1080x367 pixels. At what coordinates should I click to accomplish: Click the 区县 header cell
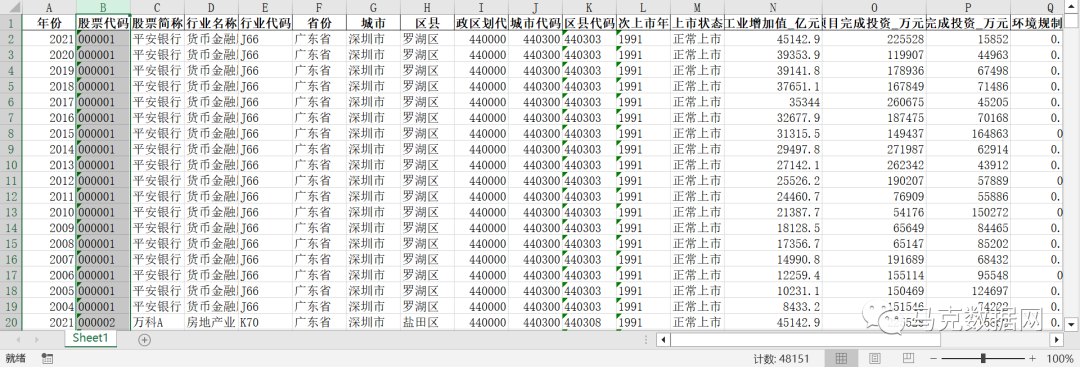427,23
